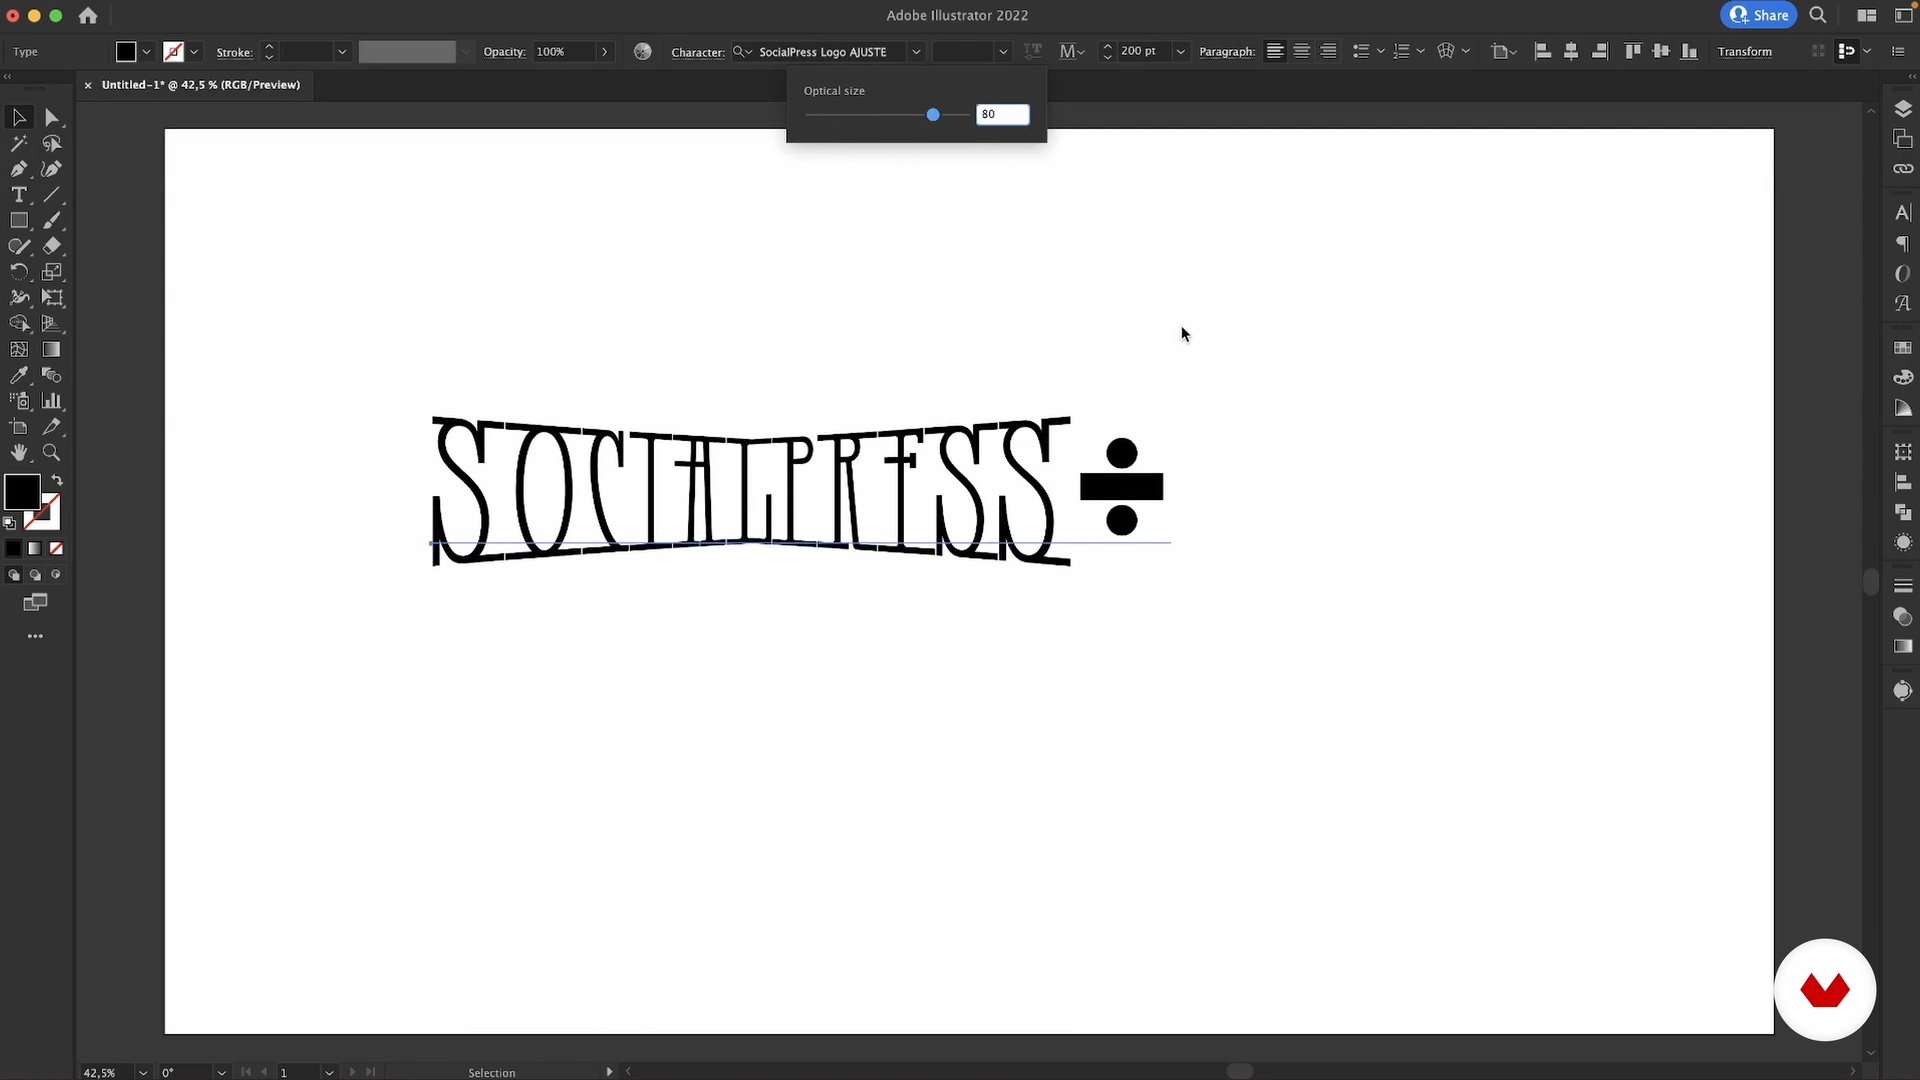Viewport: 1920px width, 1080px height.
Task: Select the Type tool
Action: click(19, 195)
